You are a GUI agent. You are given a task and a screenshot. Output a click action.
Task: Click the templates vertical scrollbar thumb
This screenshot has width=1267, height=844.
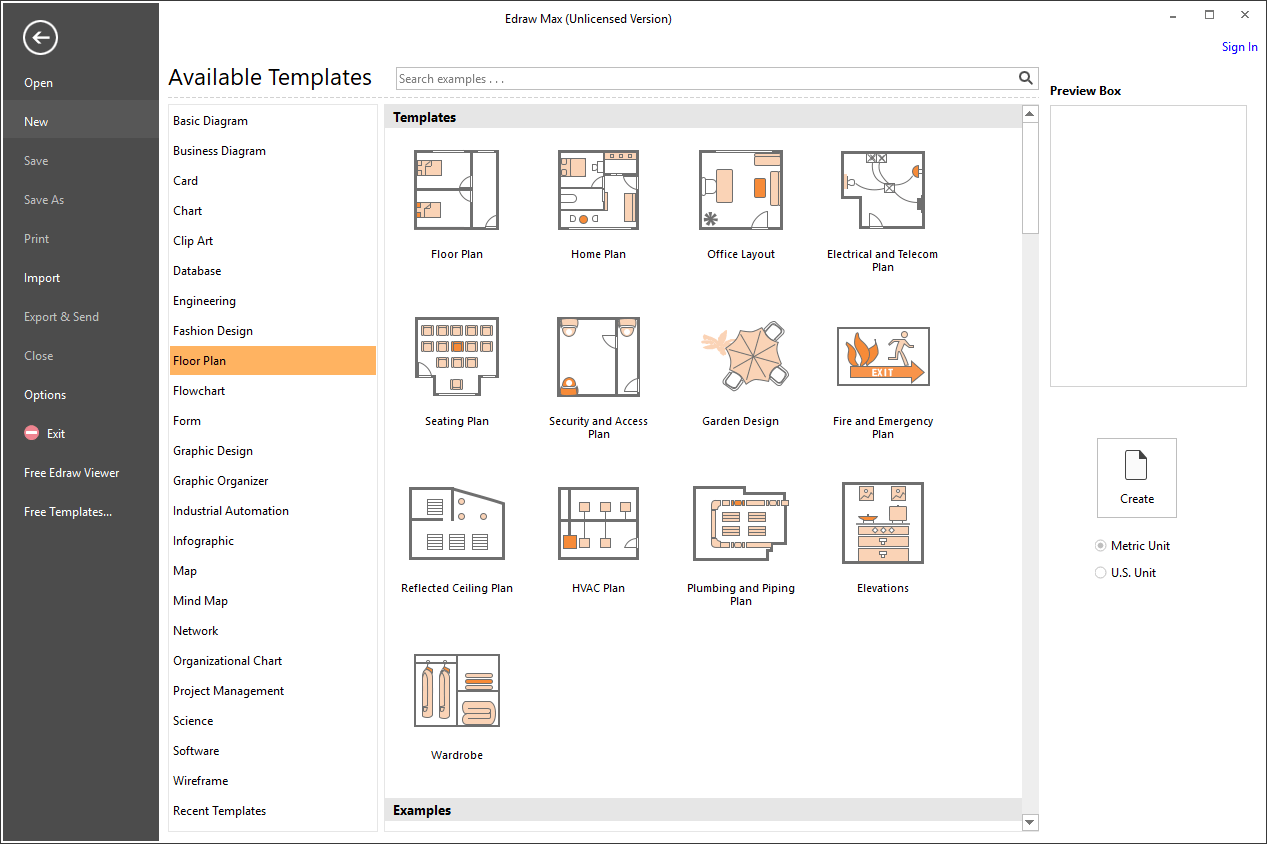click(1030, 178)
